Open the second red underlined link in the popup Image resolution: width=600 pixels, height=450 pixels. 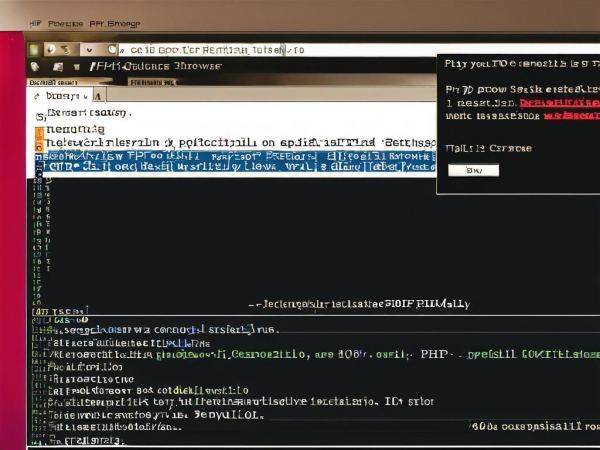(572, 115)
